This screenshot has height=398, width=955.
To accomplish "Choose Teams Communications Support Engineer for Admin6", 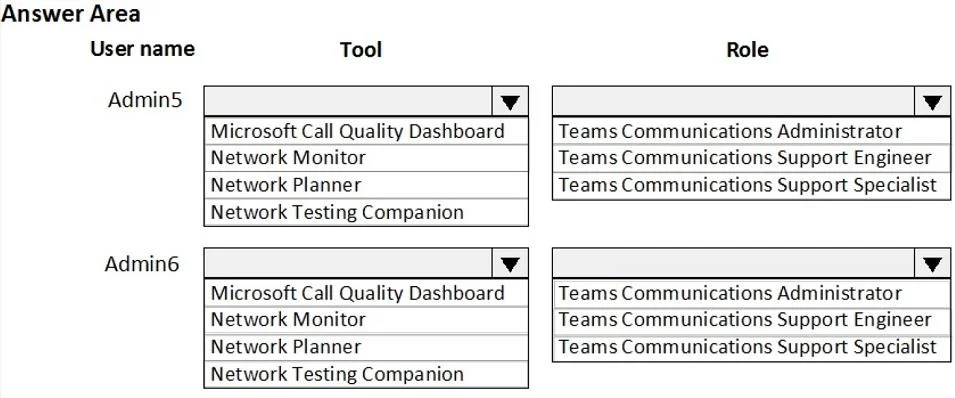I will 751,319.
